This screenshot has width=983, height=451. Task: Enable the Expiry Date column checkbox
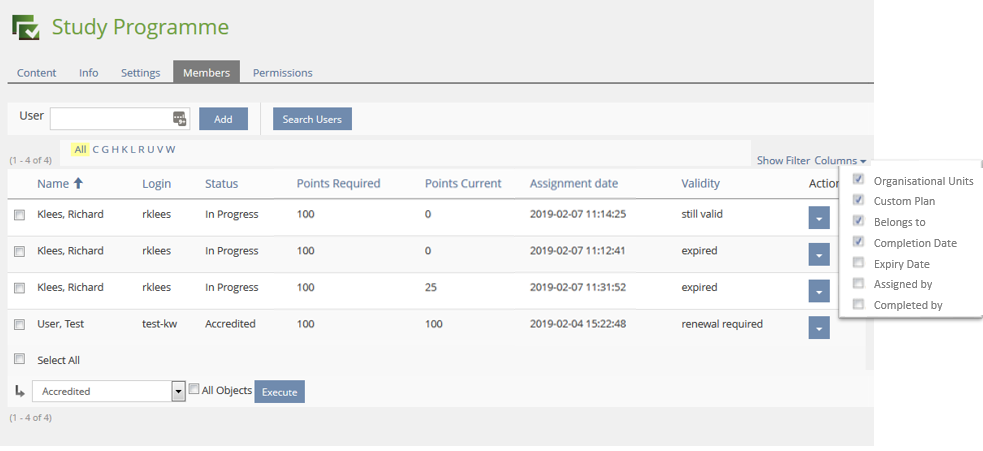pos(858,263)
